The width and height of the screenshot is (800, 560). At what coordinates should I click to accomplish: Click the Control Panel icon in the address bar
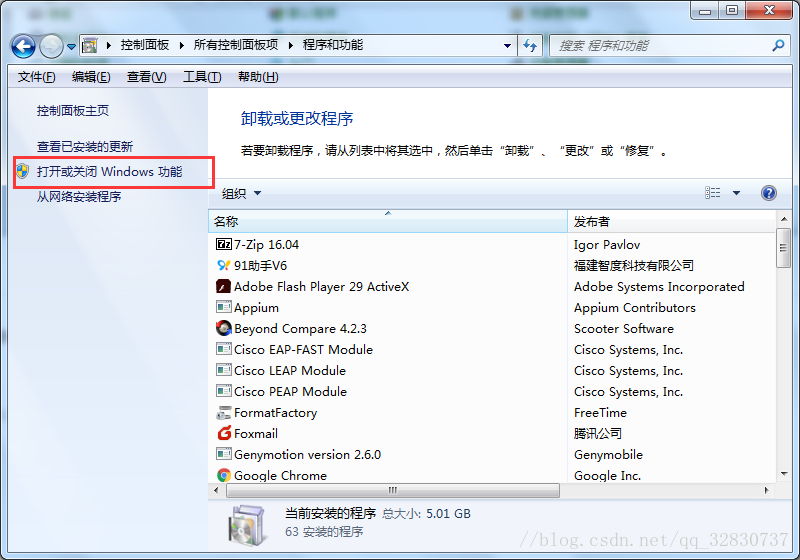(89, 45)
